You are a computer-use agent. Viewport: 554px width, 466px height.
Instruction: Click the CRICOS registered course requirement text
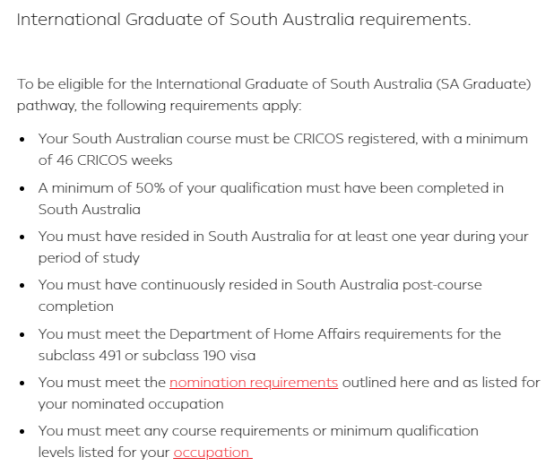click(x=283, y=149)
